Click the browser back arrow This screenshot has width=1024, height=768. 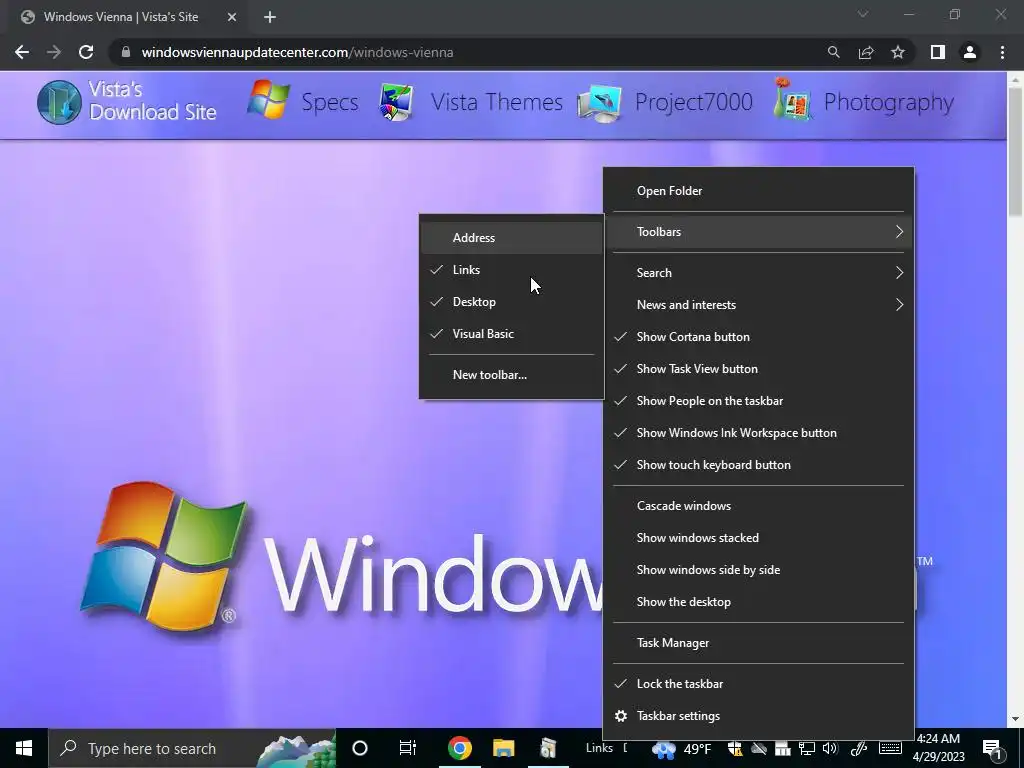22,52
